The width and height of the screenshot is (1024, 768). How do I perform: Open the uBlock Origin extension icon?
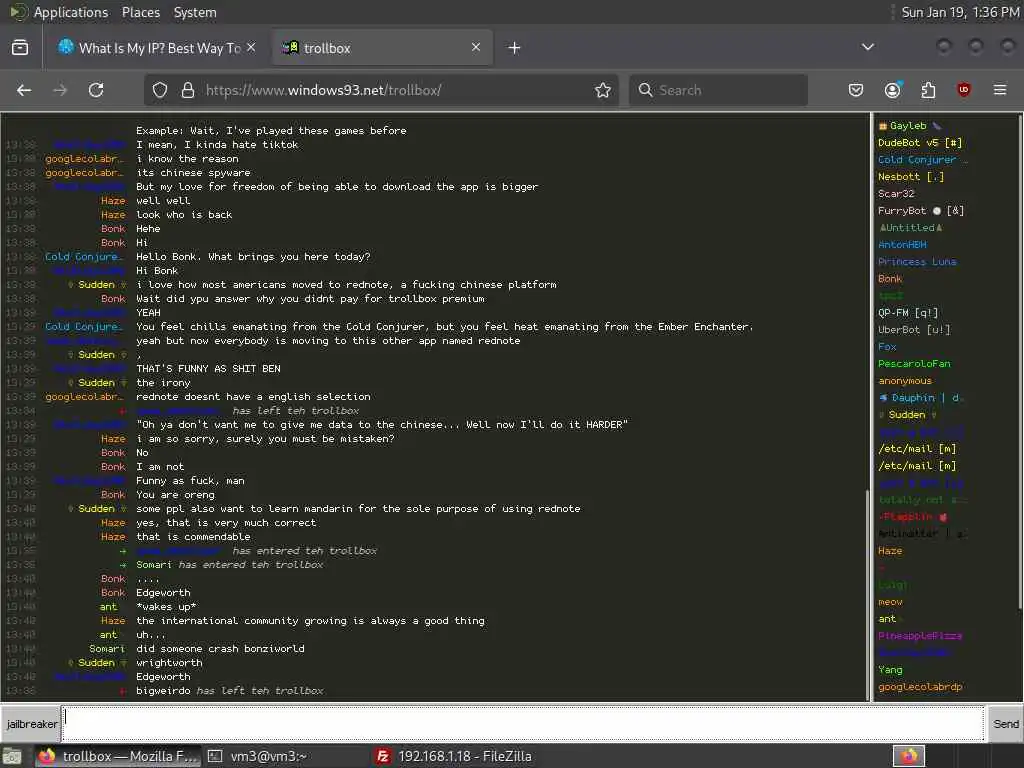964,90
